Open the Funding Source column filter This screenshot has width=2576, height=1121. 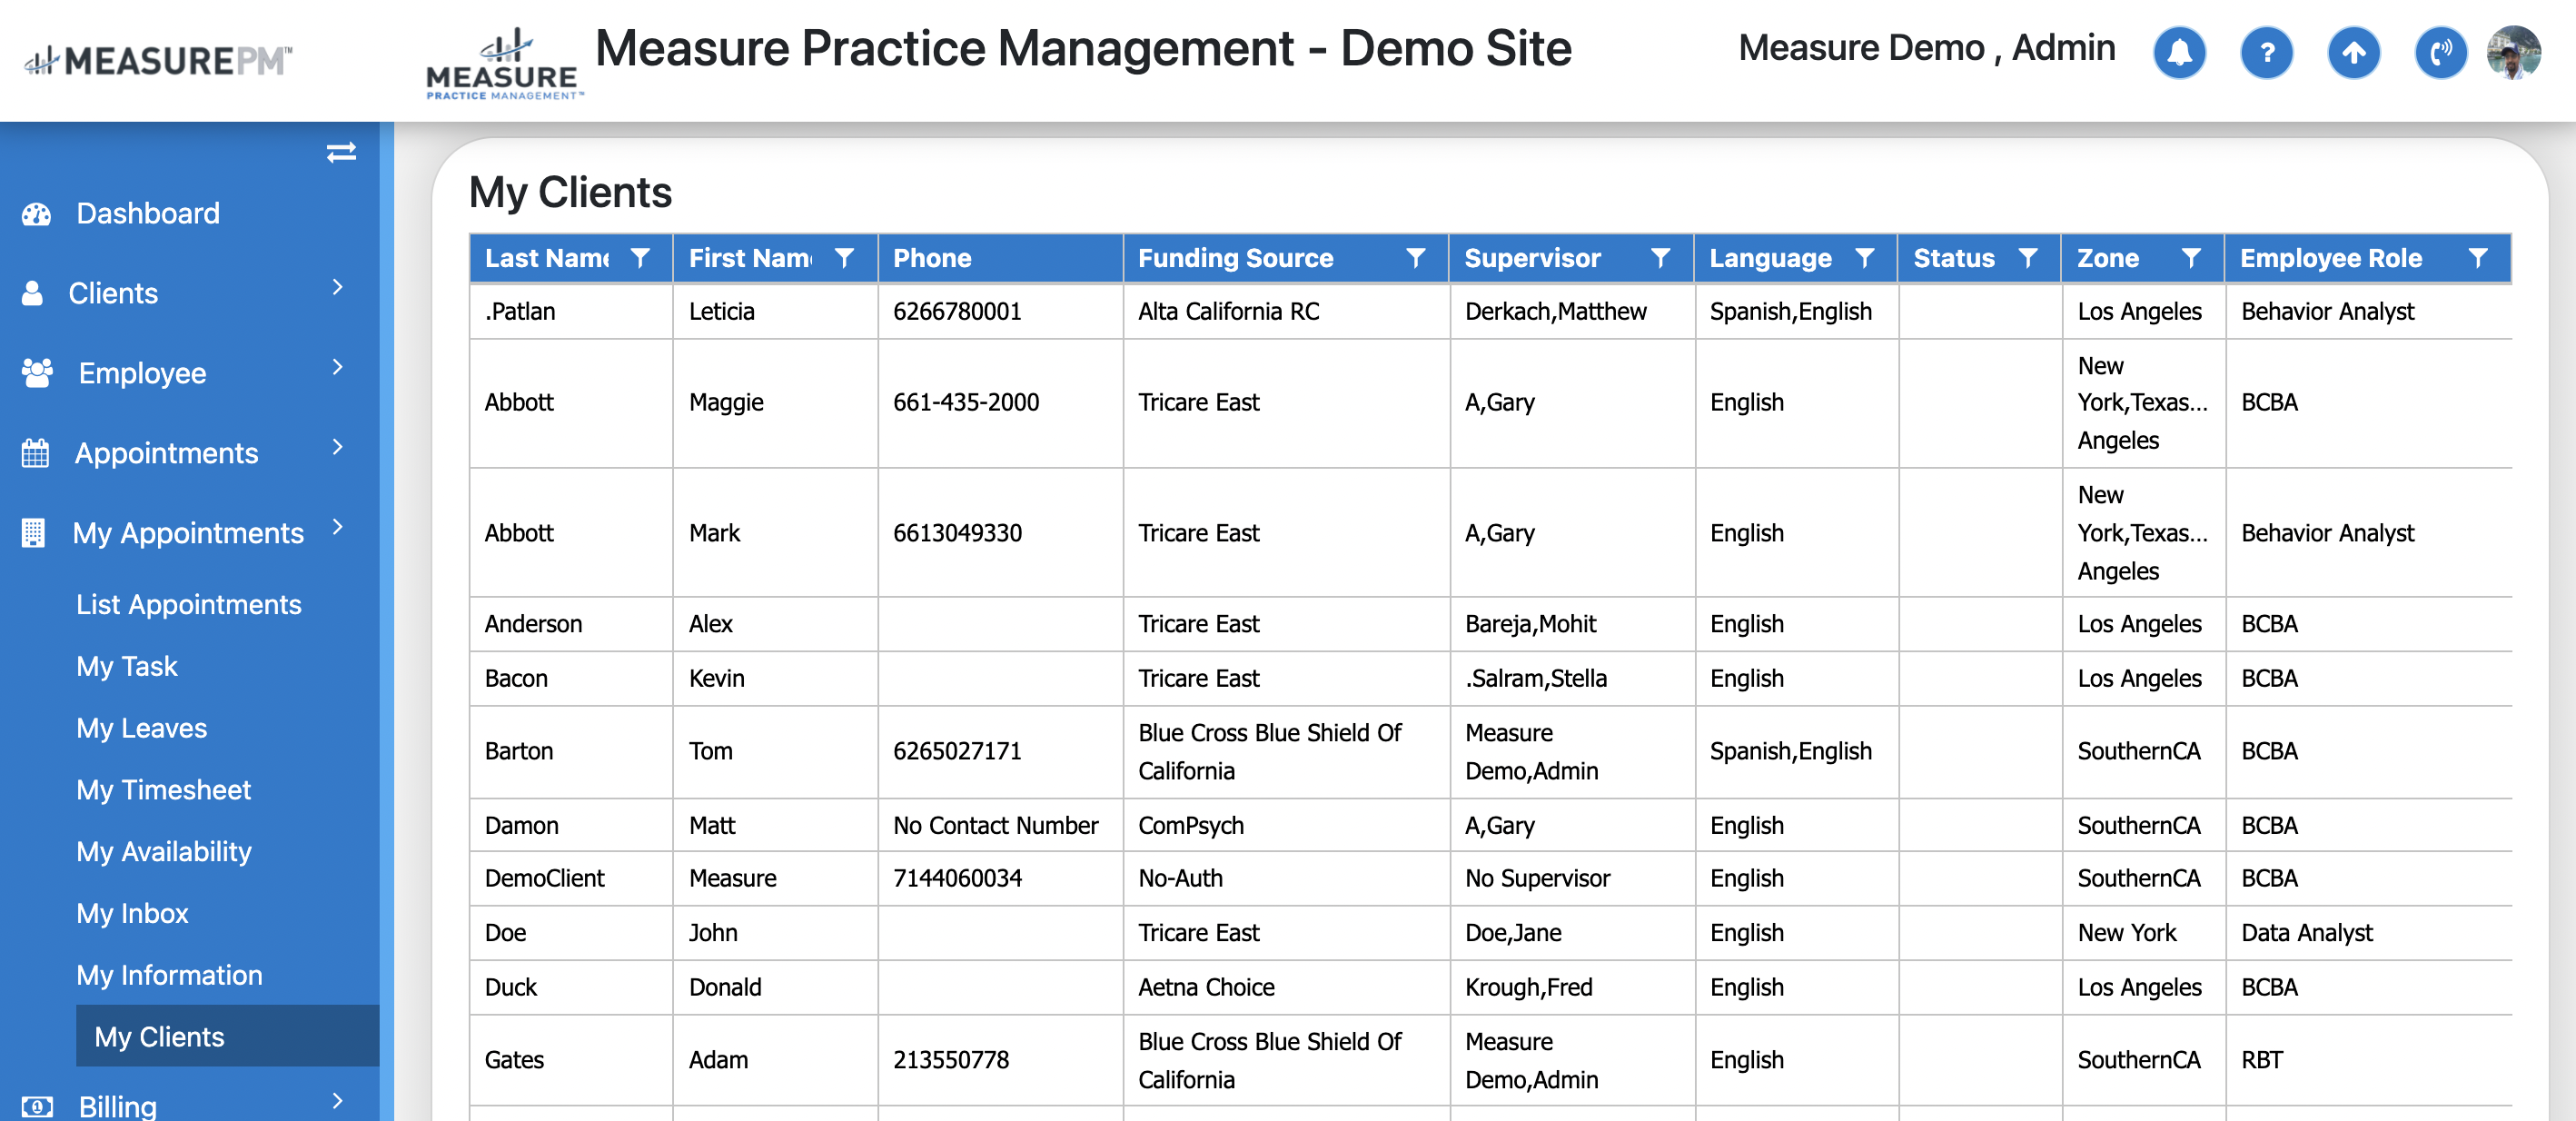point(1415,258)
